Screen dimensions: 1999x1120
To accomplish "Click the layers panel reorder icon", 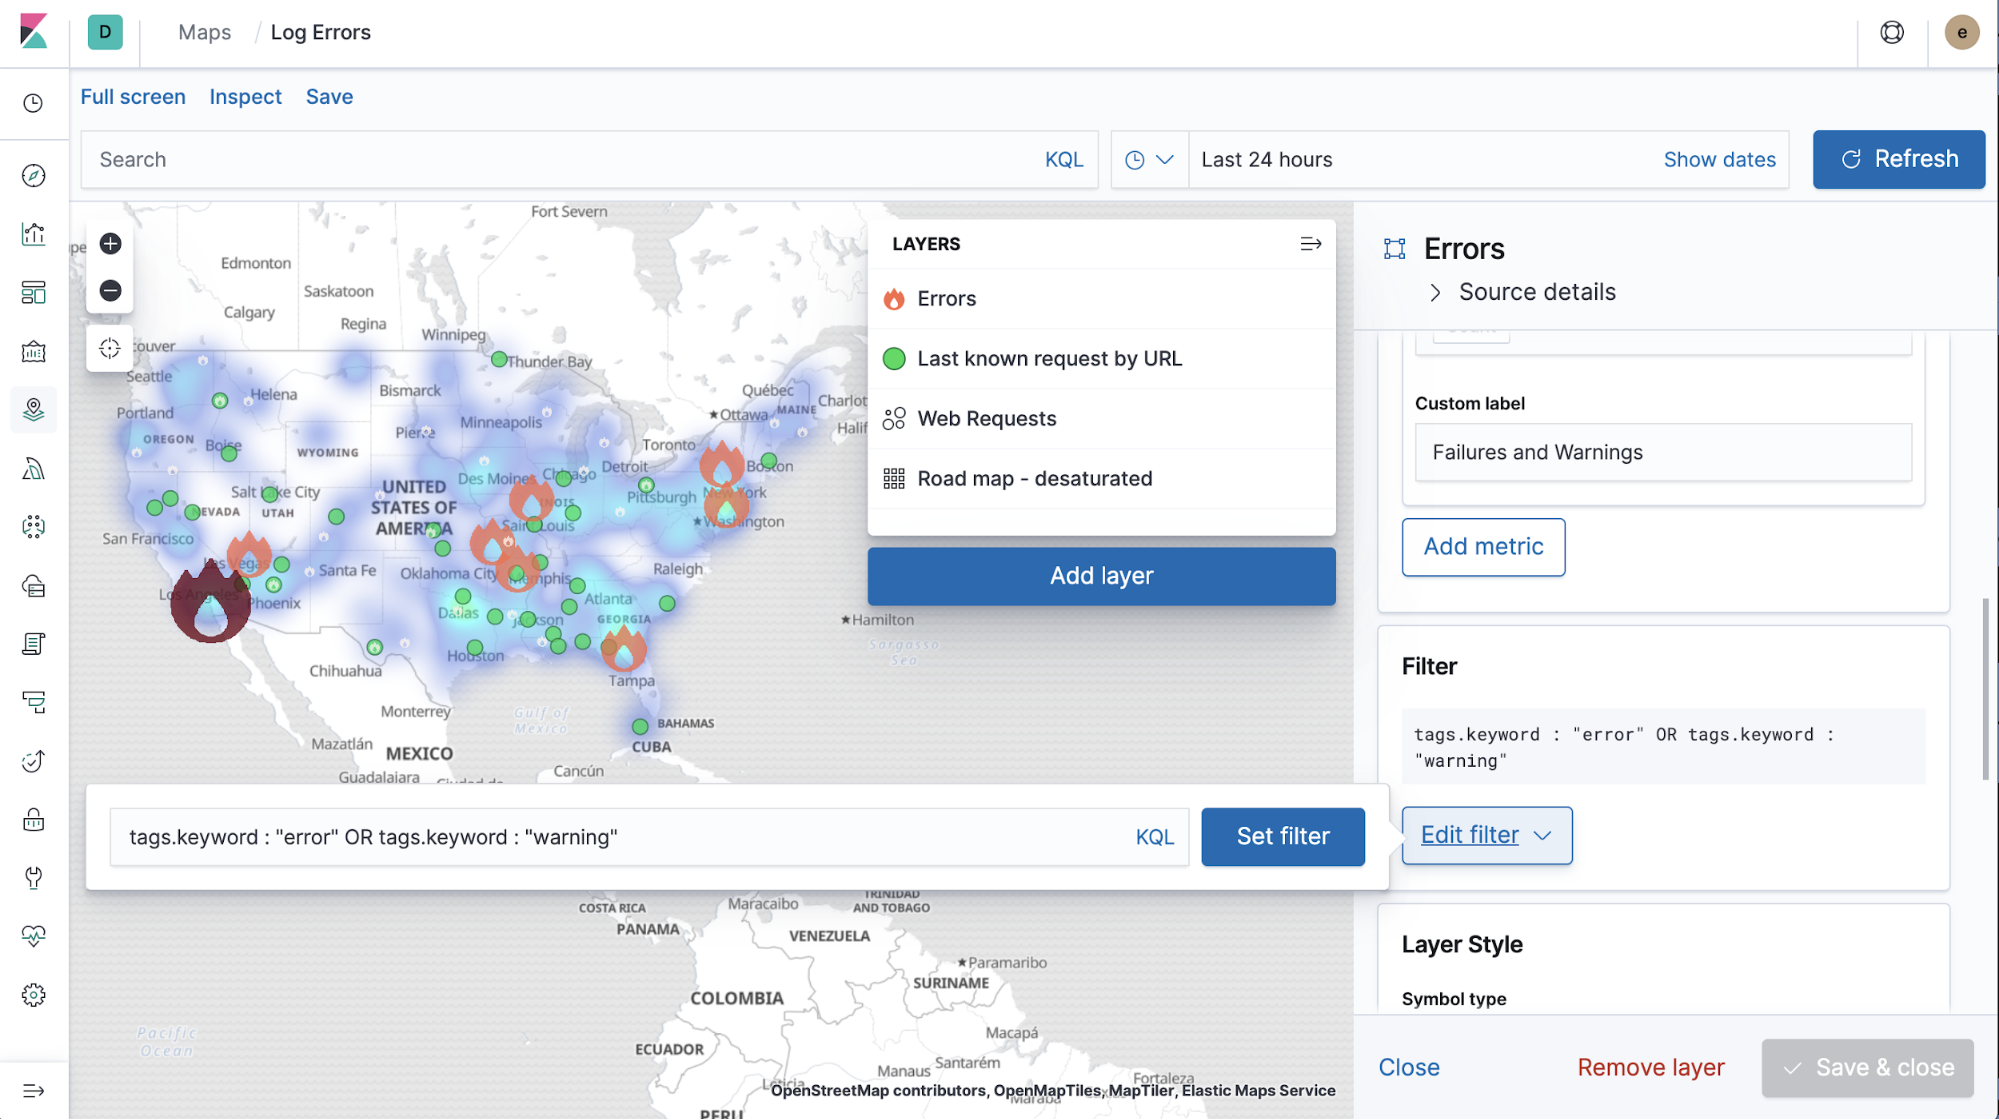I will 1311,243.
